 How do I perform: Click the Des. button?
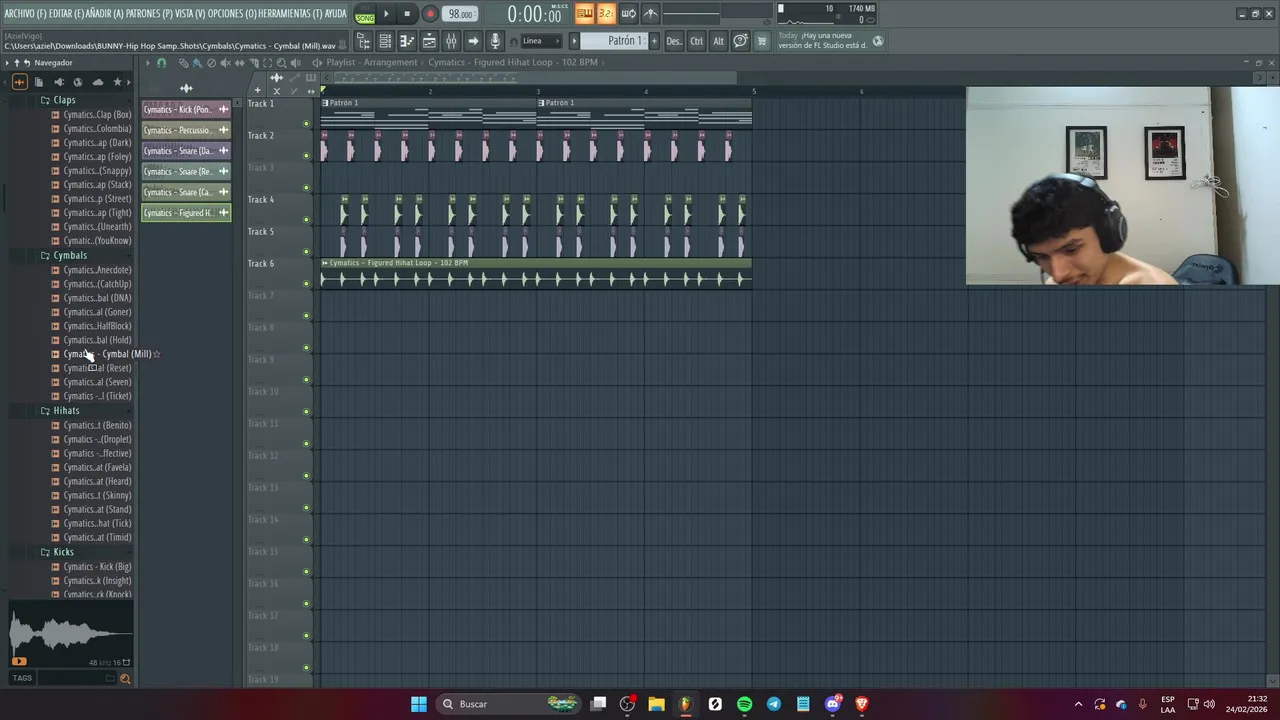(x=674, y=41)
